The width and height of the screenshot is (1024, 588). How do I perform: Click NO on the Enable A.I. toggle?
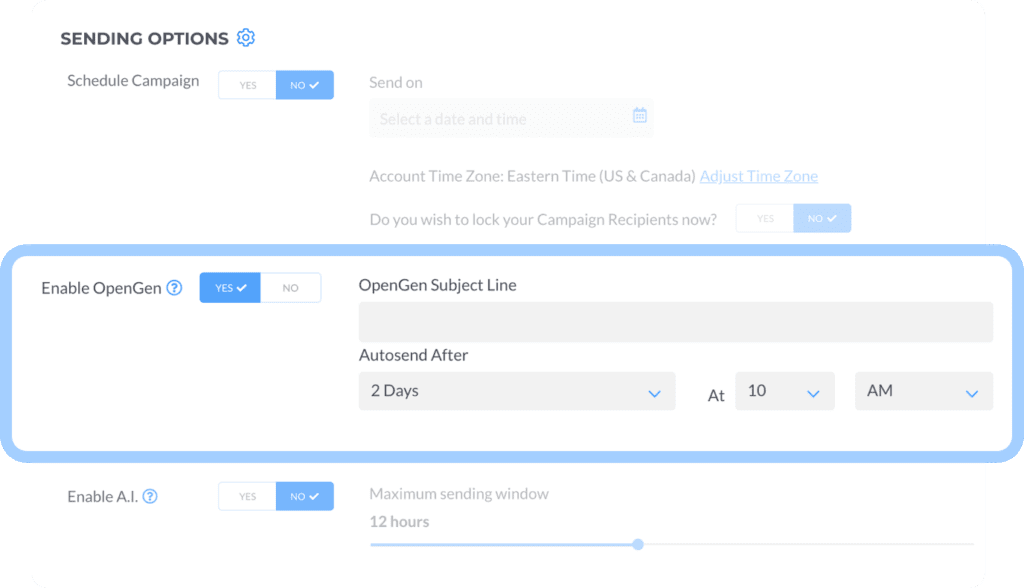pyautogui.click(x=305, y=496)
